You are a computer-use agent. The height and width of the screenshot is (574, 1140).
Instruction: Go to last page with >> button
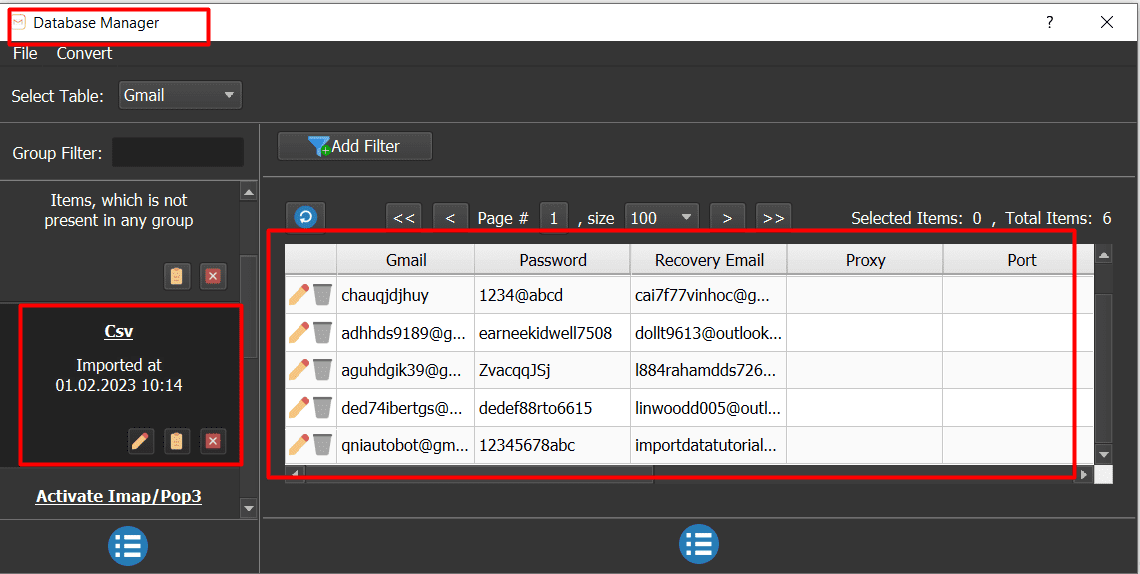click(774, 218)
